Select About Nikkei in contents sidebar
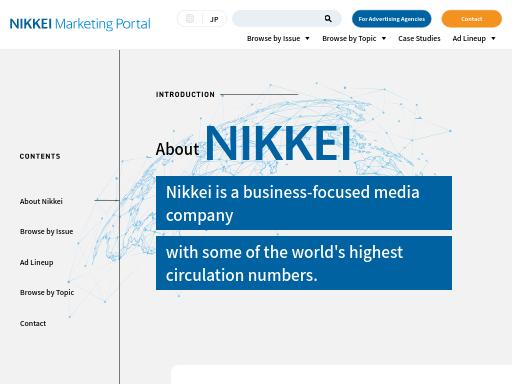The height and width of the screenshot is (384, 512). [x=41, y=201]
